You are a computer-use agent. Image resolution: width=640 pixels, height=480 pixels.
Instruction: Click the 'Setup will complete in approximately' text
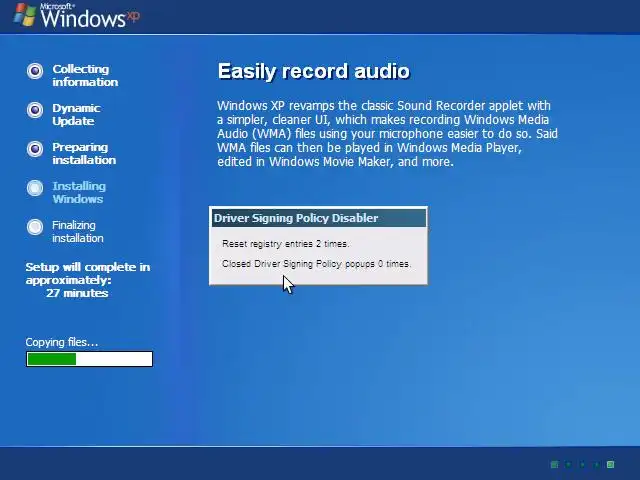tap(88, 273)
